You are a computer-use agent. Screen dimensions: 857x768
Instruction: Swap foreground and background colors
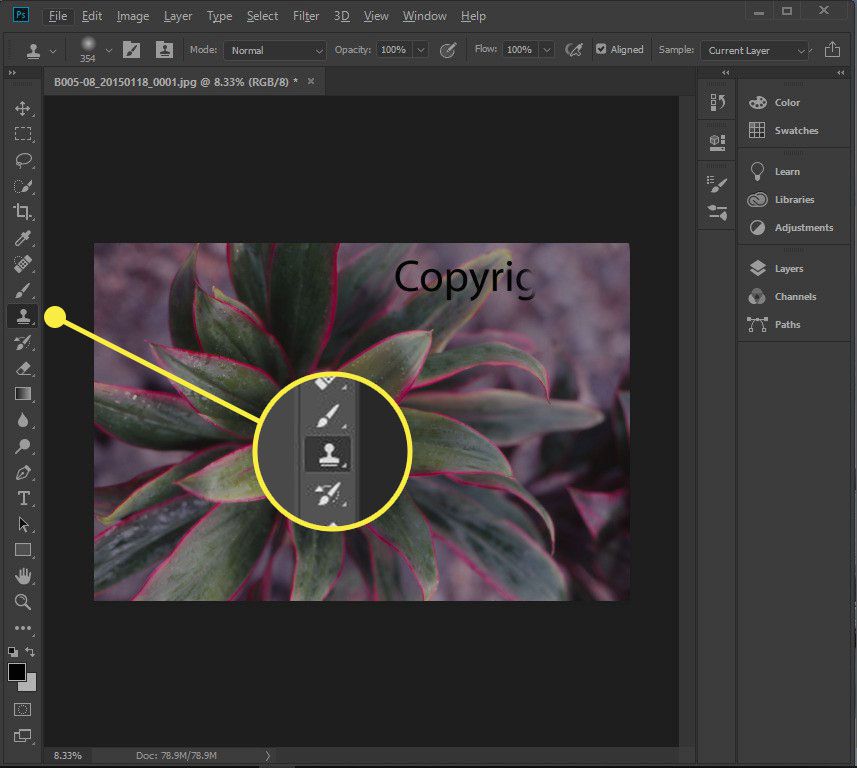31,652
